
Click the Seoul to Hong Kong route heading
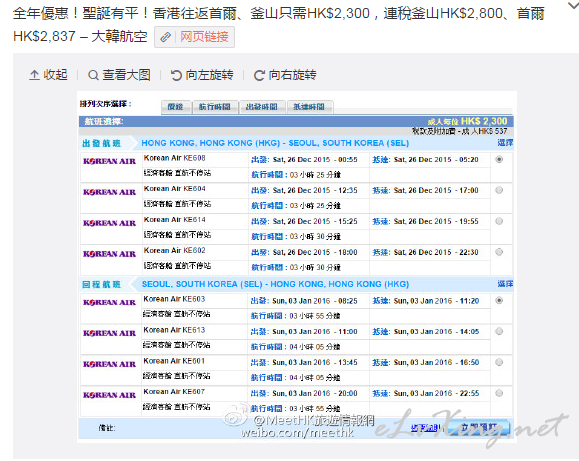[x=275, y=284]
